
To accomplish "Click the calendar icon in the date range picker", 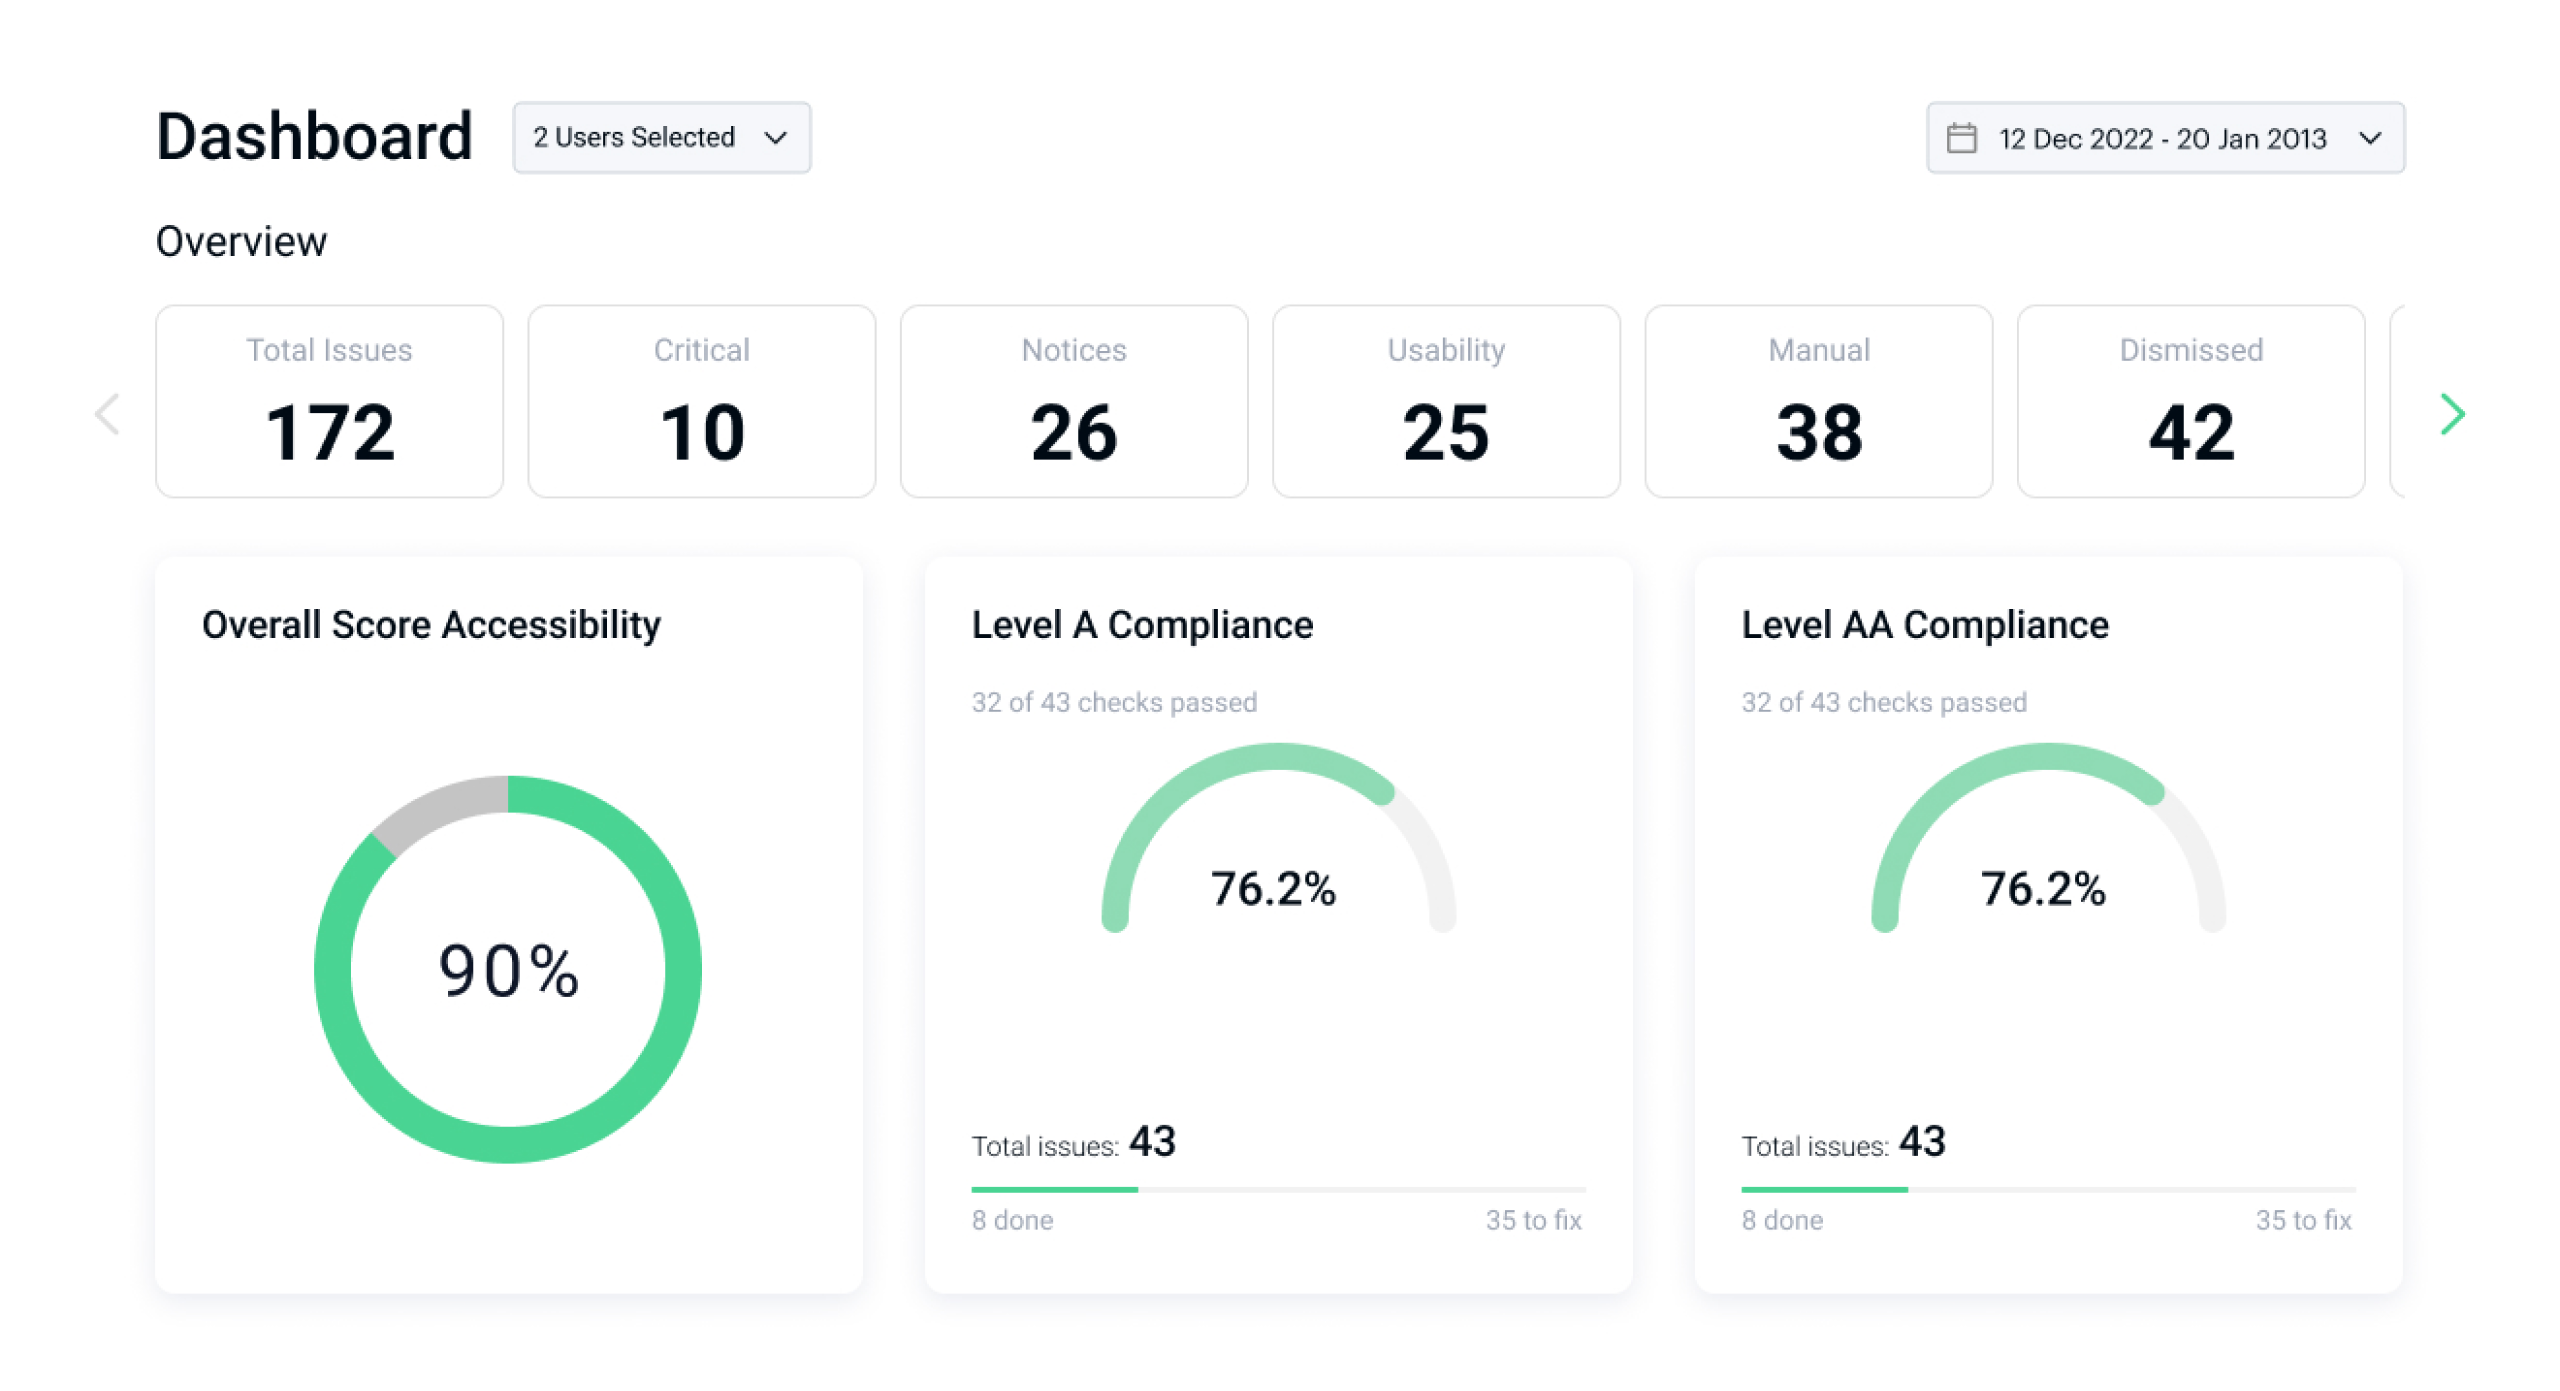I will pyautogui.click(x=1963, y=137).
